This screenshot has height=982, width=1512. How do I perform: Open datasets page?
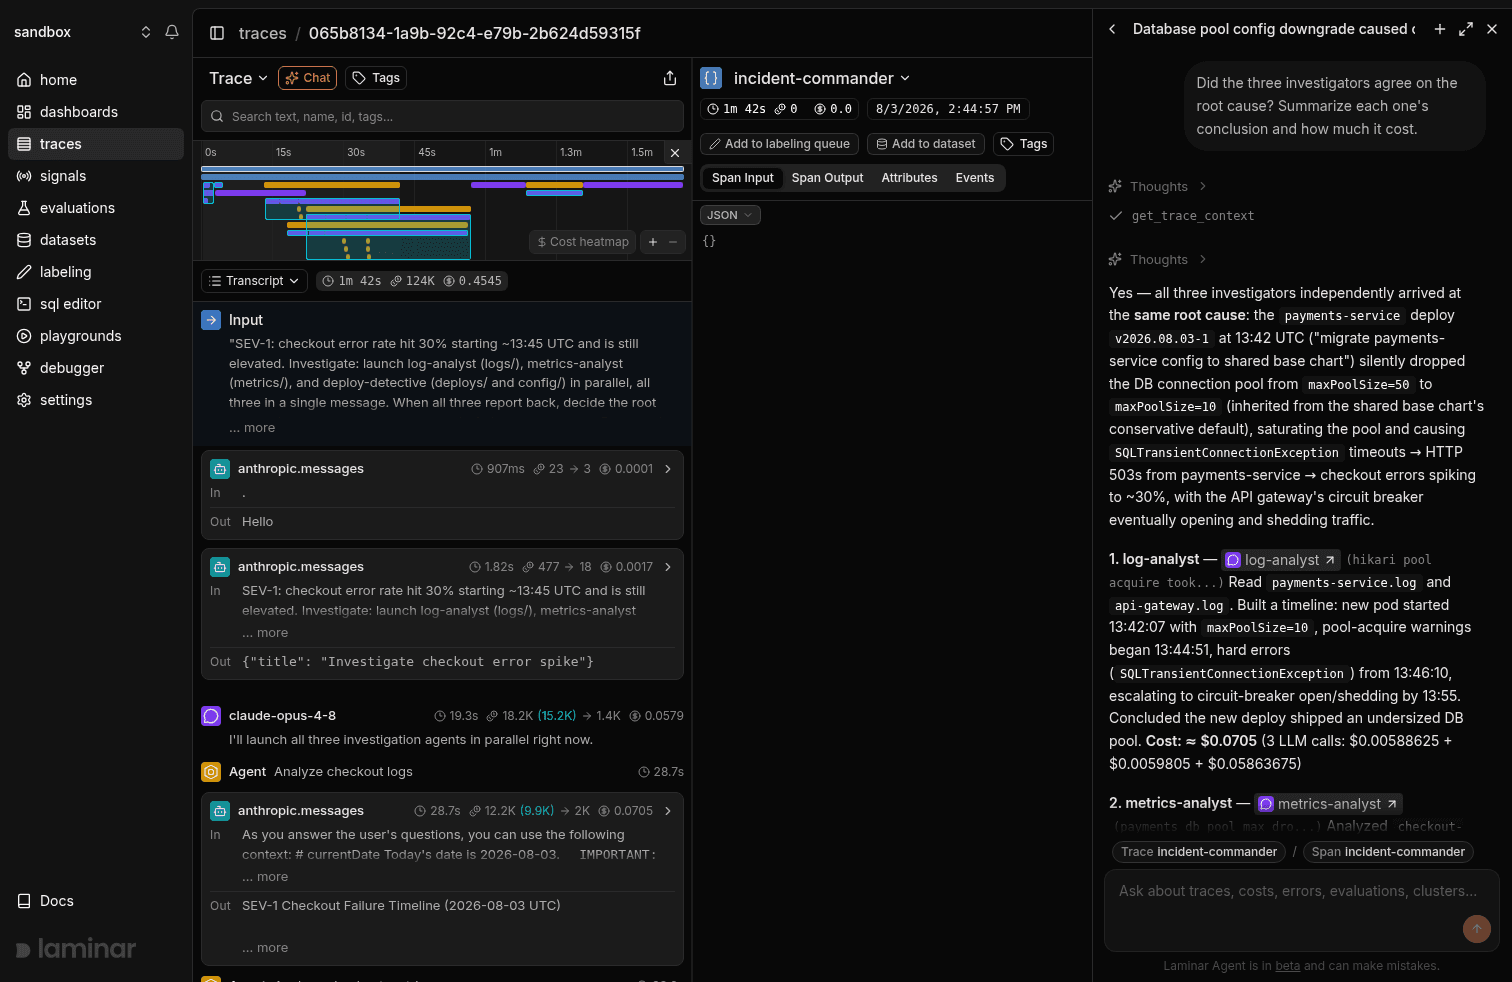click(96, 240)
